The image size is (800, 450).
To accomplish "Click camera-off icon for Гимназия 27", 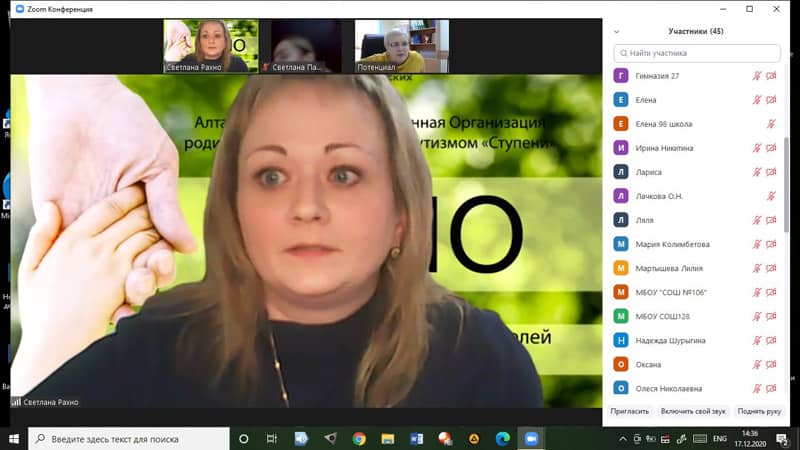I will click(x=771, y=76).
